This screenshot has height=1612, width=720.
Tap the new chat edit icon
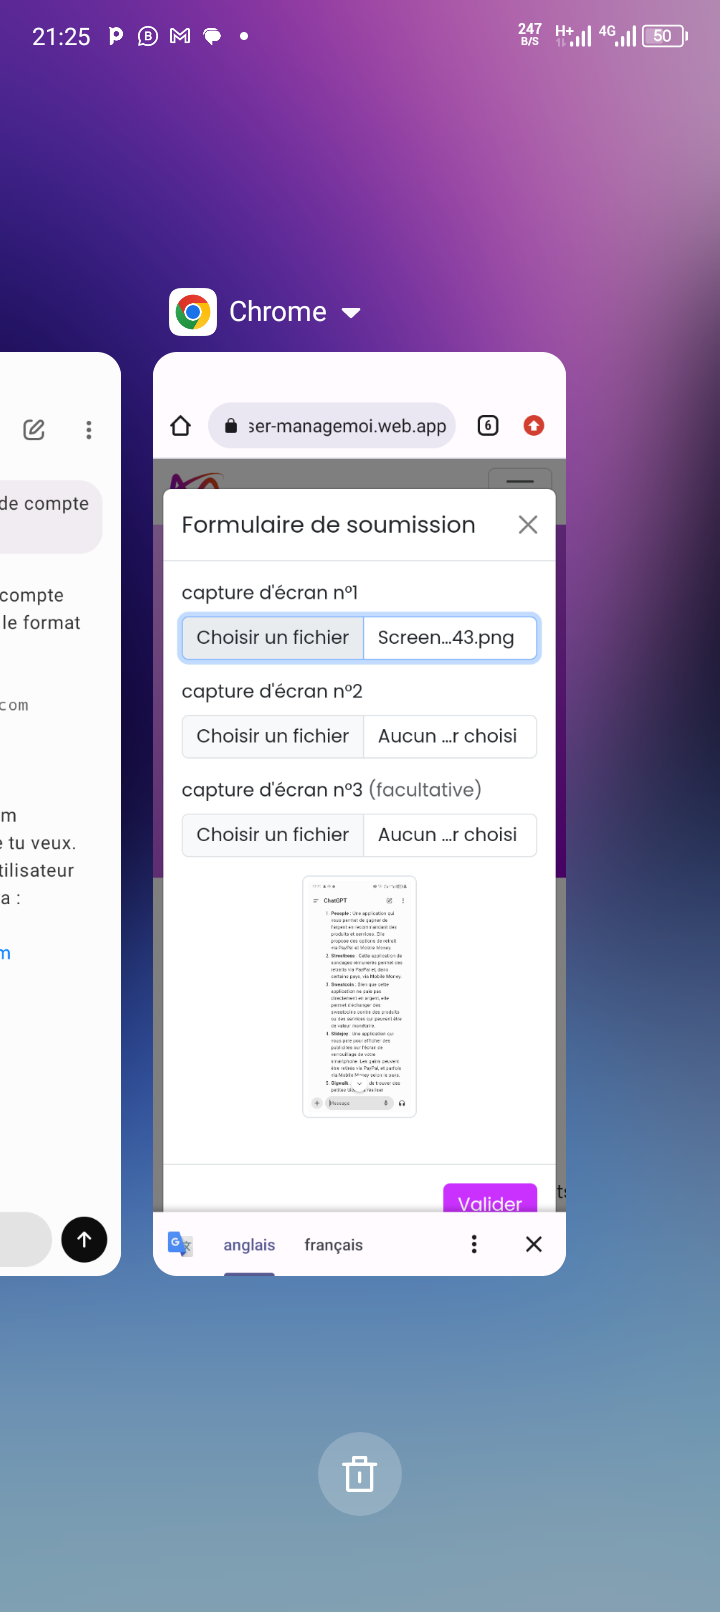(x=34, y=430)
